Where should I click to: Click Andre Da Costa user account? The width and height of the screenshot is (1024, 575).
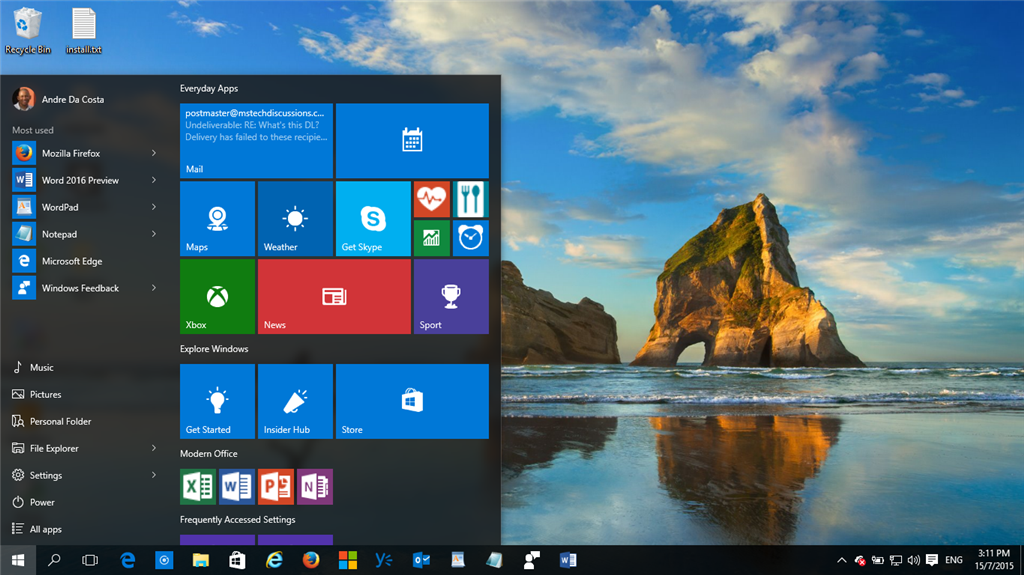(60, 99)
